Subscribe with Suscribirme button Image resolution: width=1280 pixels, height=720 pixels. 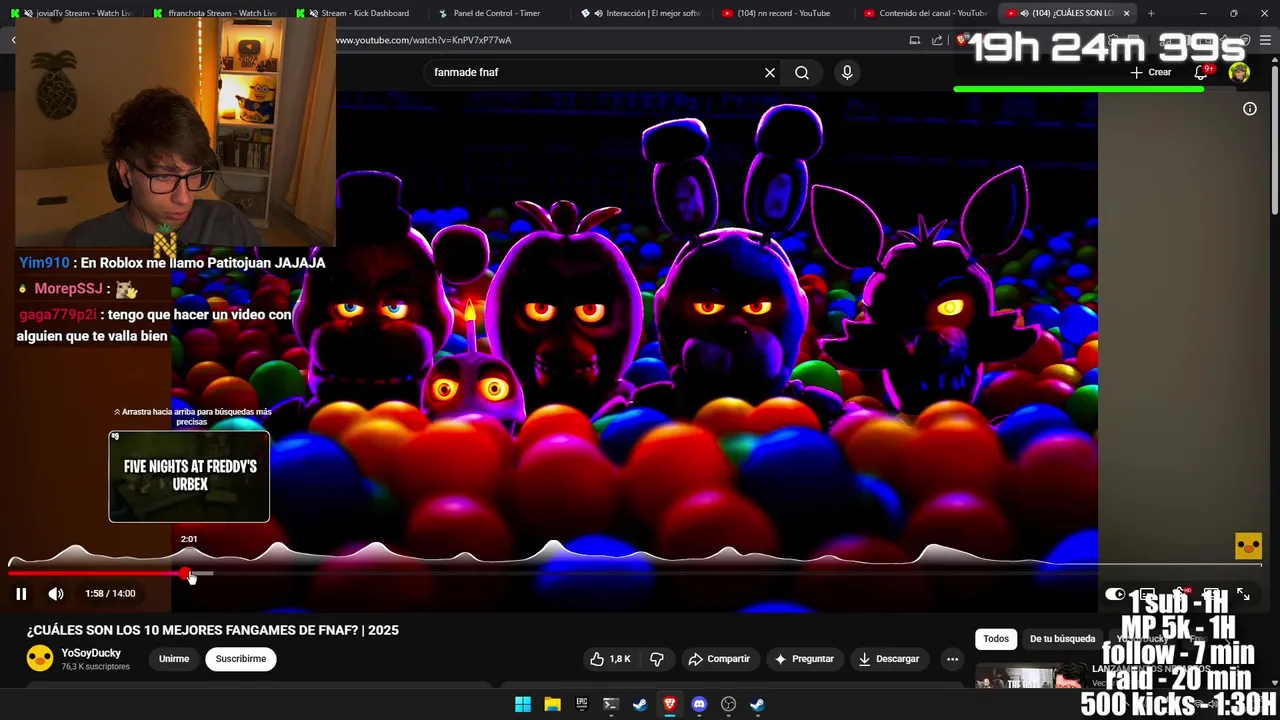(241, 659)
